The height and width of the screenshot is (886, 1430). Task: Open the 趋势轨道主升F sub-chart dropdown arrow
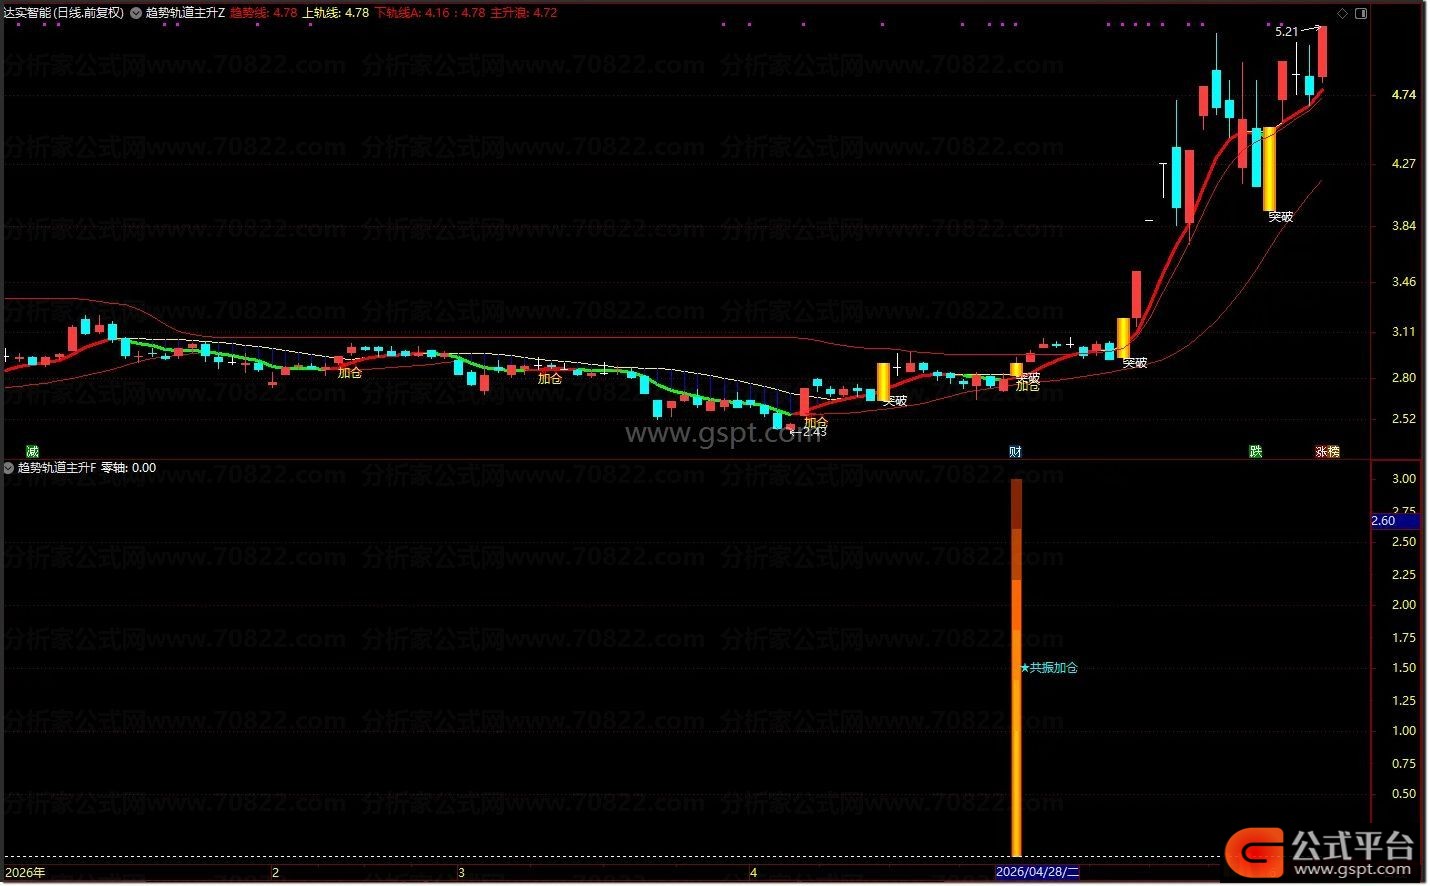click(9, 467)
